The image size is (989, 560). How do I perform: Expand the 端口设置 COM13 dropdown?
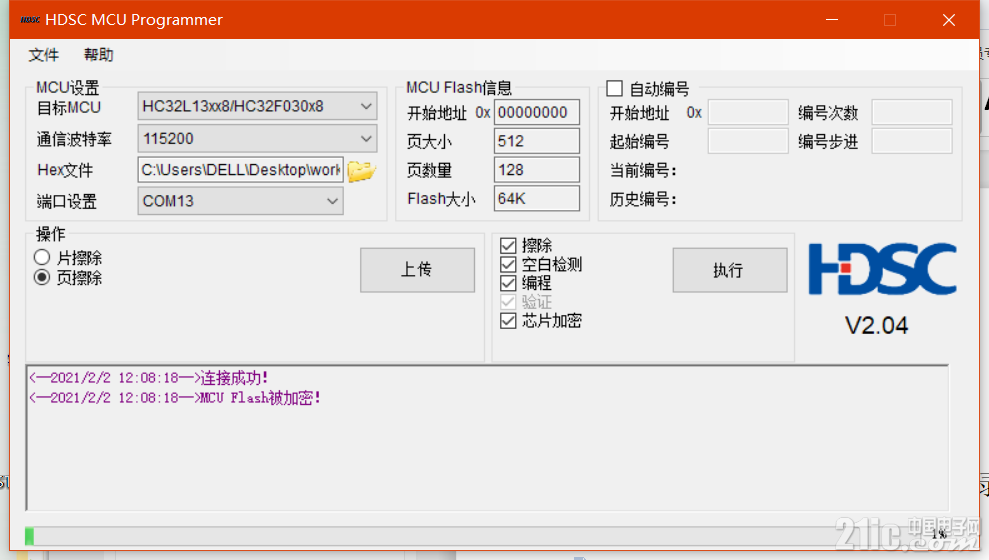pos(240,201)
